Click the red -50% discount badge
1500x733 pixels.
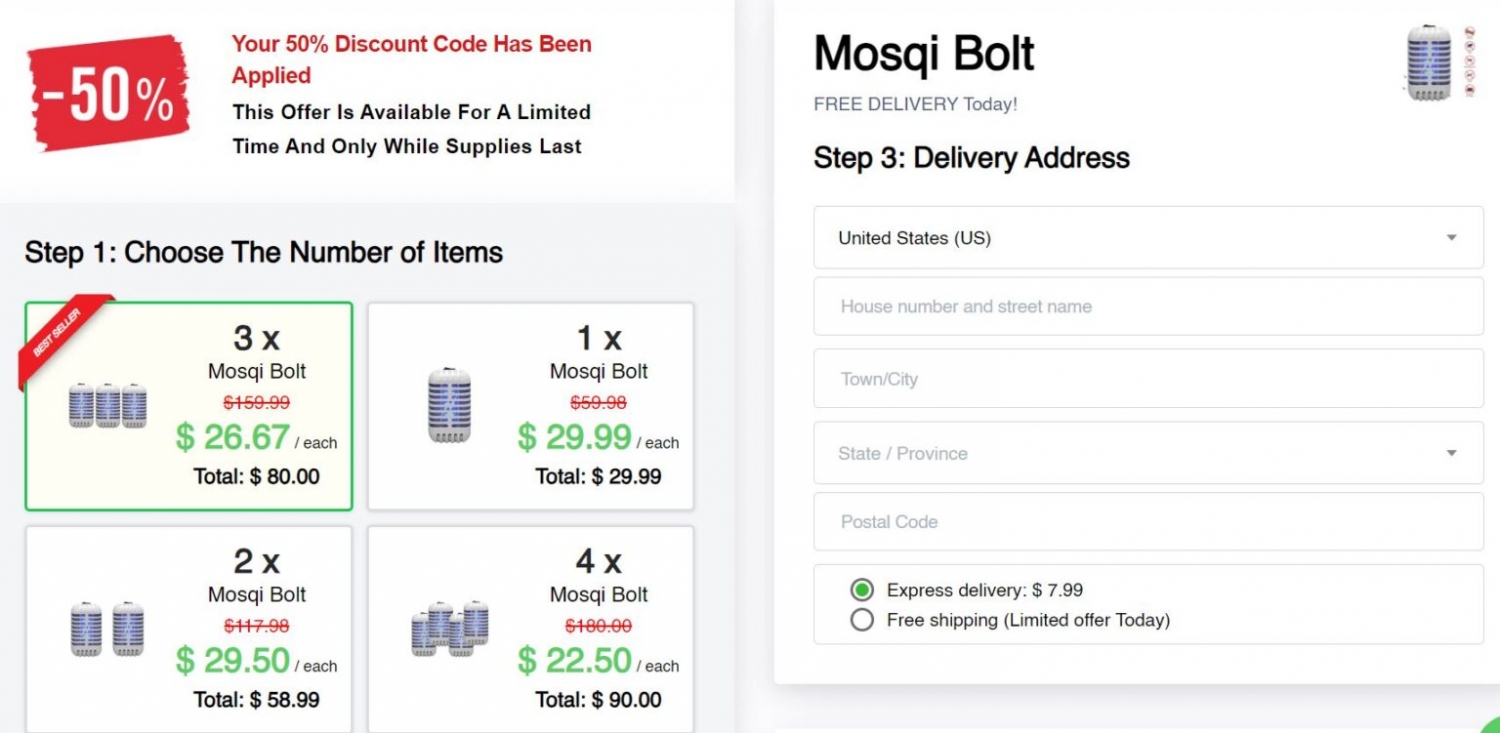point(108,94)
